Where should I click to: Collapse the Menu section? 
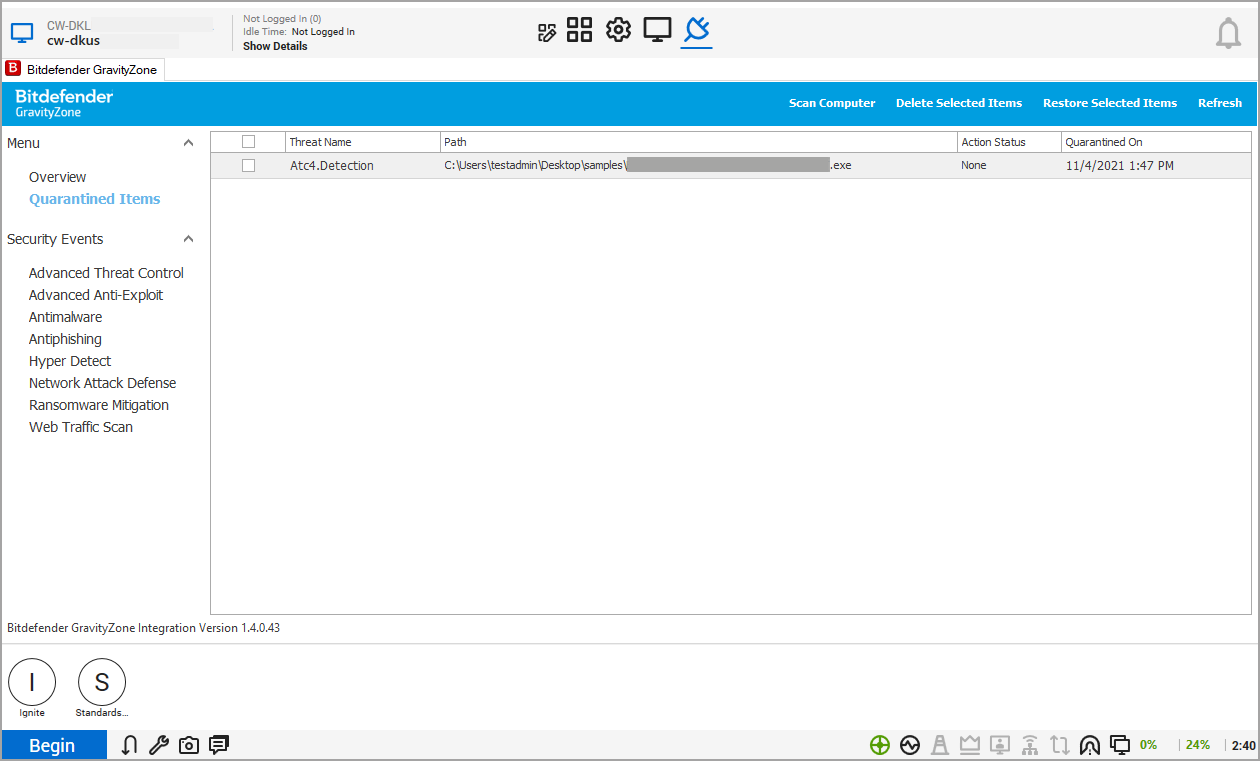click(188, 143)
